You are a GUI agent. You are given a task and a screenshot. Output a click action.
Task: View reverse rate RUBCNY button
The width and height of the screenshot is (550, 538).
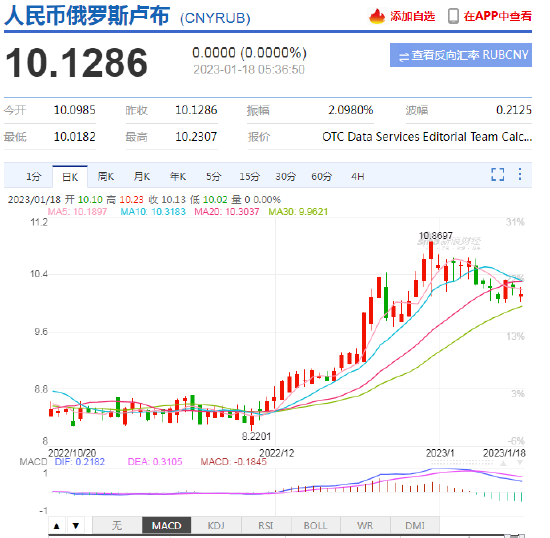pos(461,55)
